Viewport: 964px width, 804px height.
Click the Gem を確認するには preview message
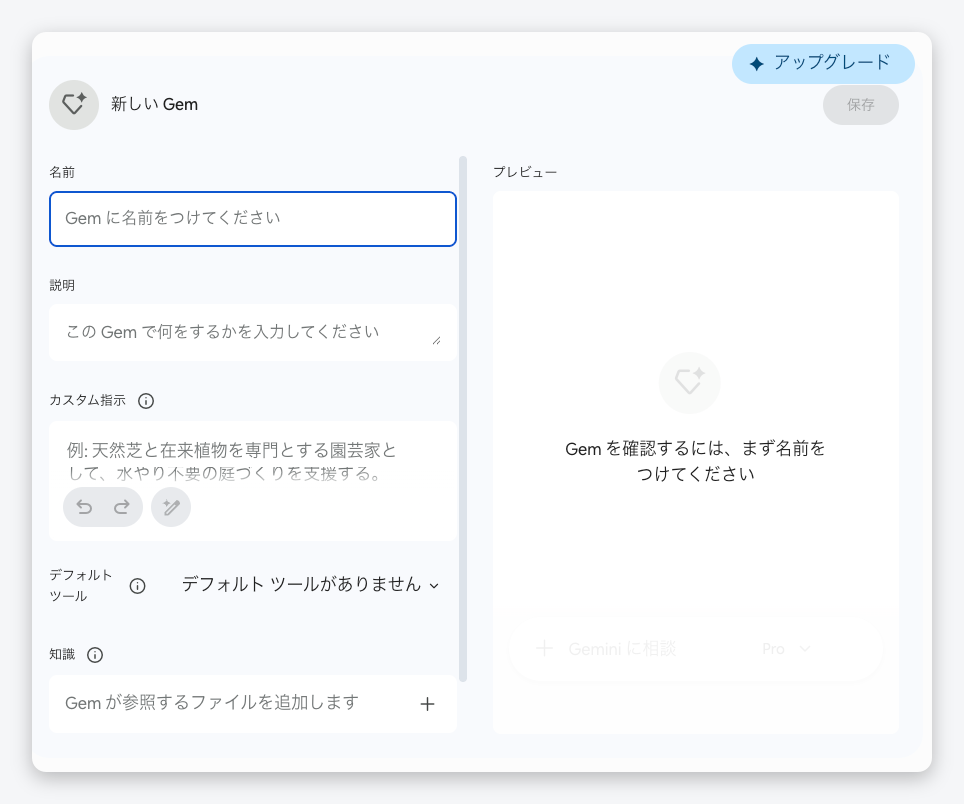click(695, 461)
